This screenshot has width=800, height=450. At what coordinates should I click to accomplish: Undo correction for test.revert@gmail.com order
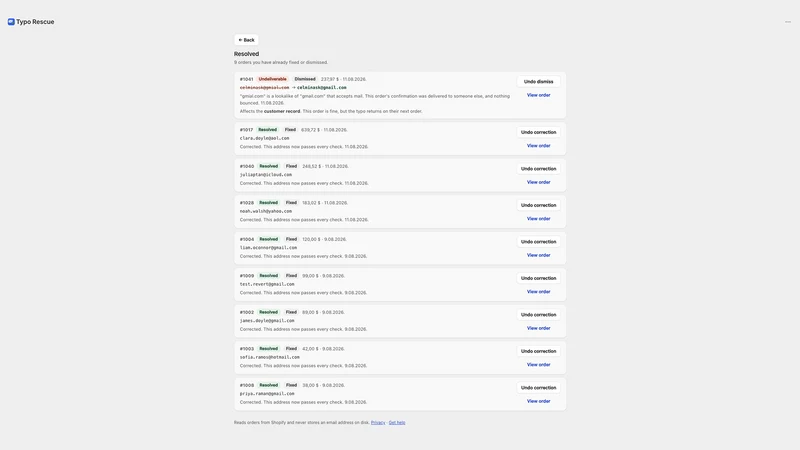[538, 278]
